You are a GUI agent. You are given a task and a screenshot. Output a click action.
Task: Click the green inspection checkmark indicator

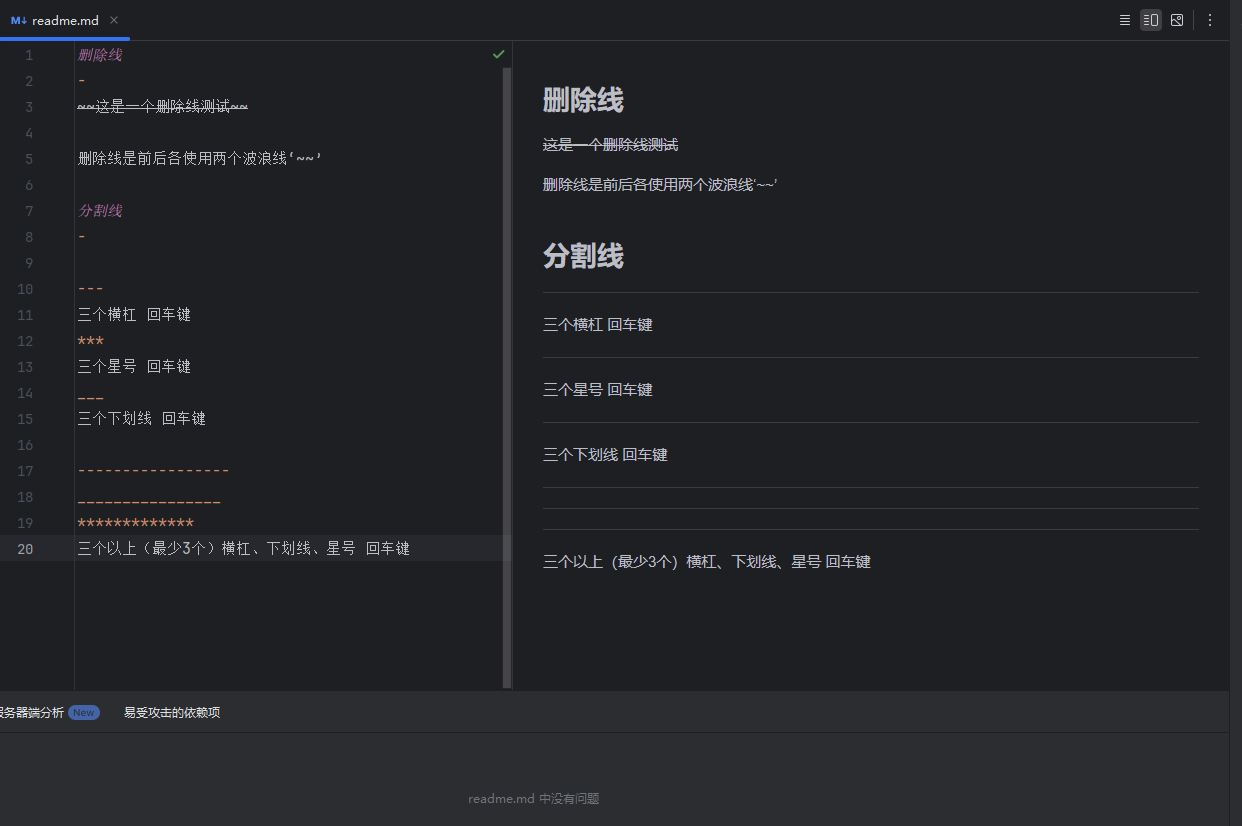pos(499,54)
